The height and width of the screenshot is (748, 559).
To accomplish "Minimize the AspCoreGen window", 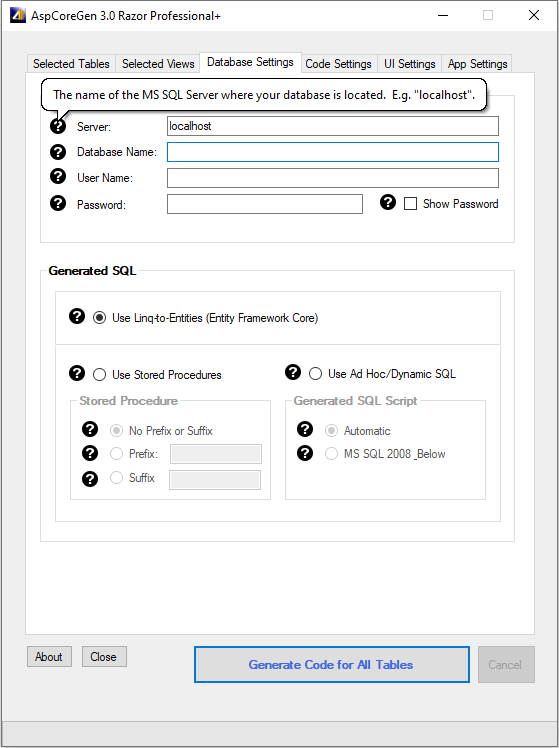I will (443, 15).
